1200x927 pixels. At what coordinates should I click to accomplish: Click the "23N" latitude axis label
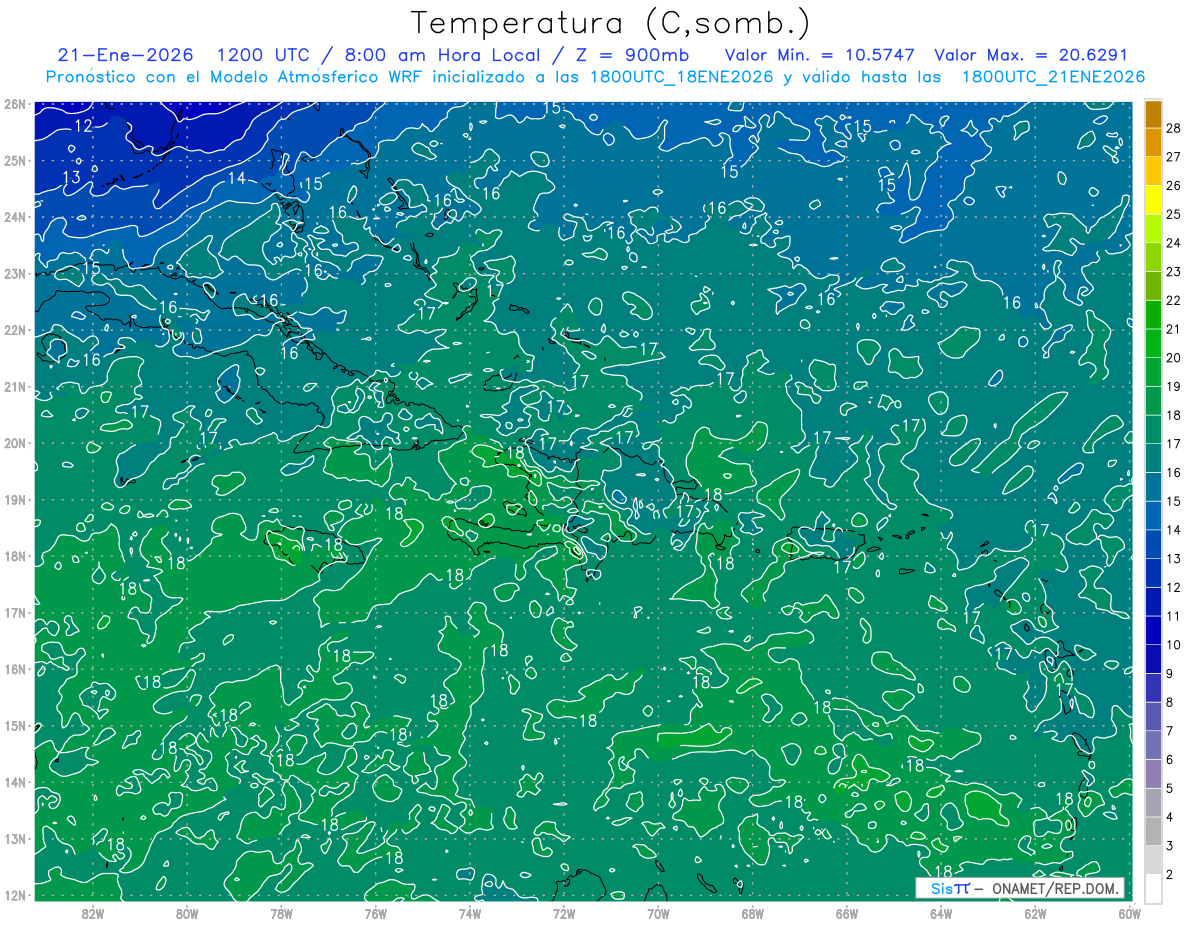click(x=14, y=274)
